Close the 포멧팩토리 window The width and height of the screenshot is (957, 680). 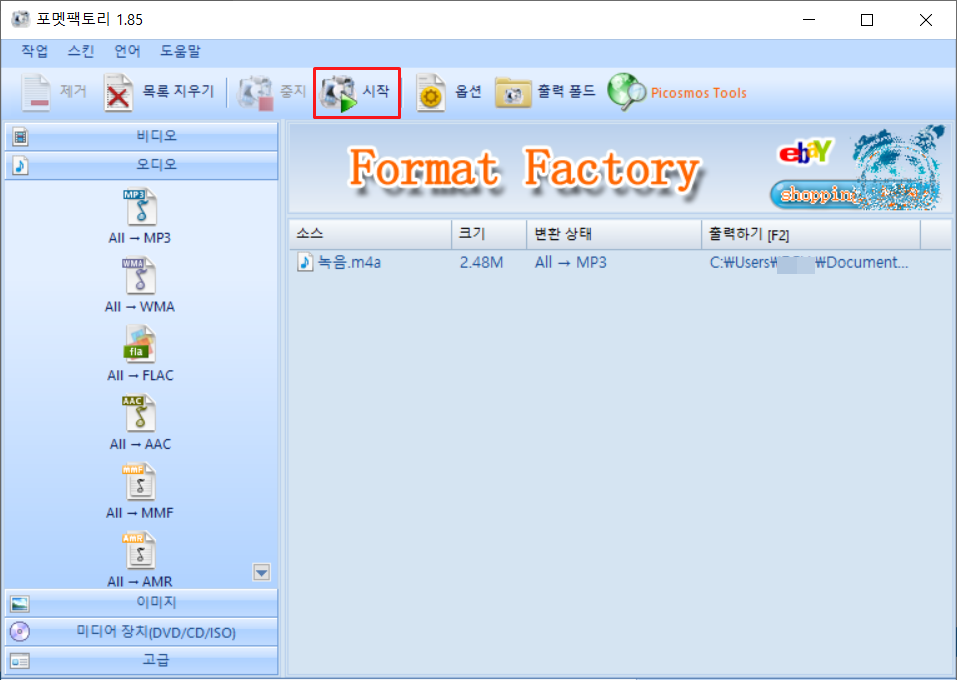tap(926, 20)
